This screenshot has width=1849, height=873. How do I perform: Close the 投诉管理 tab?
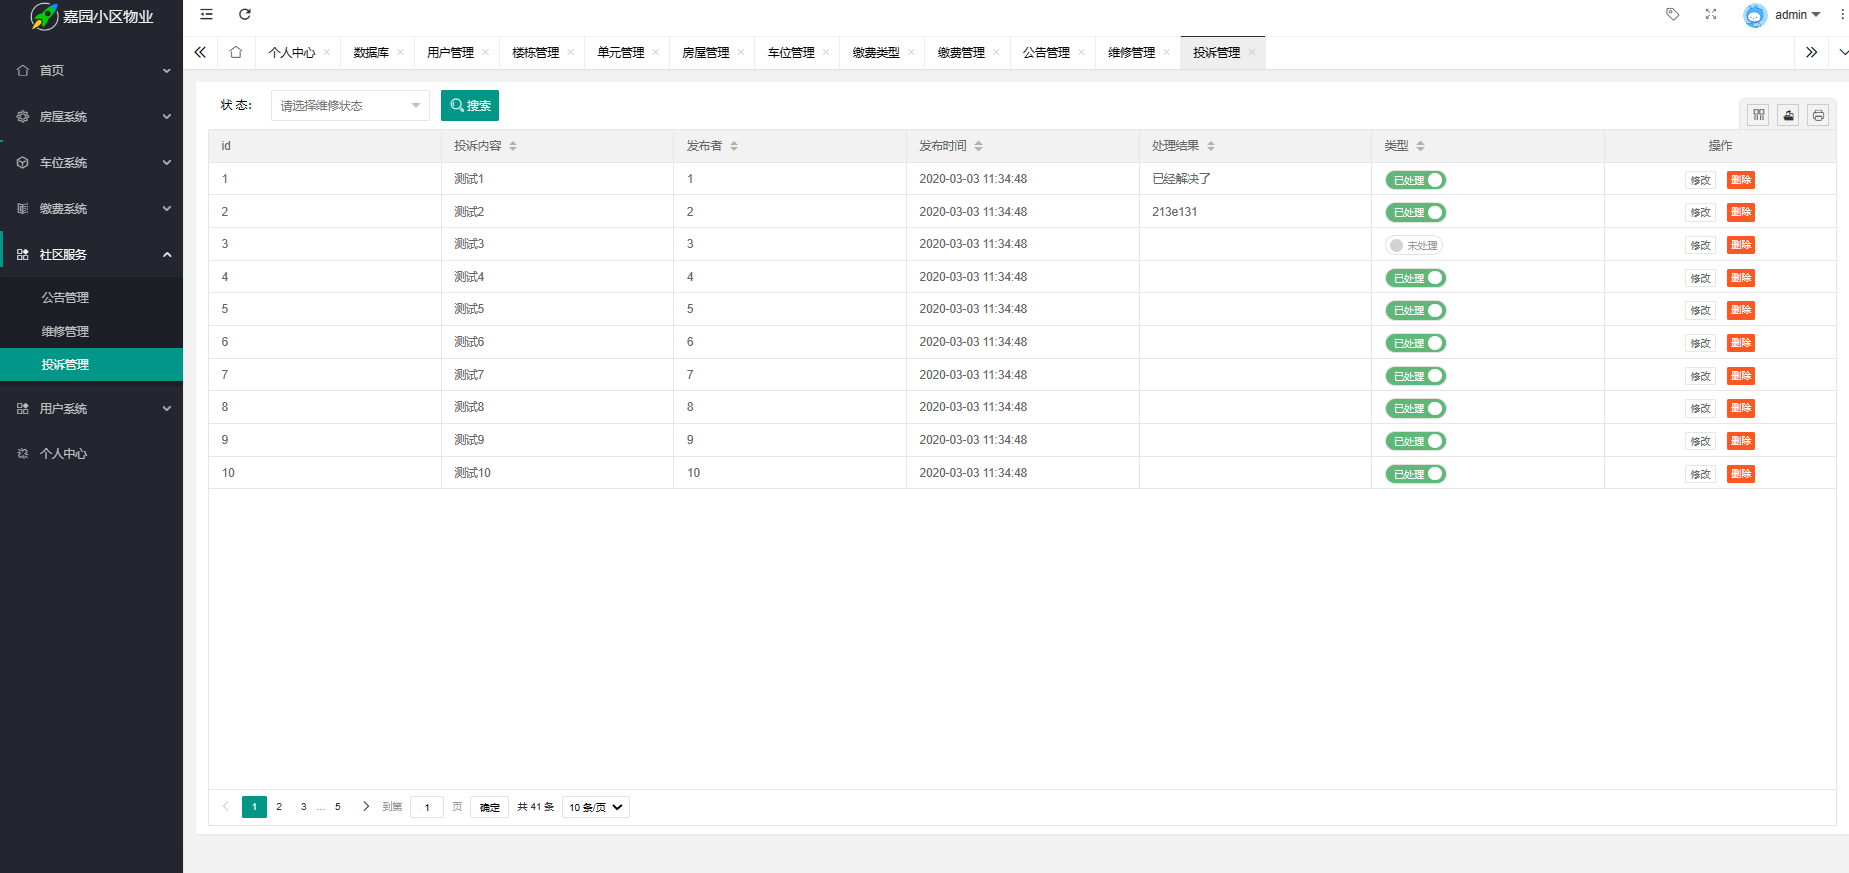1251,52
